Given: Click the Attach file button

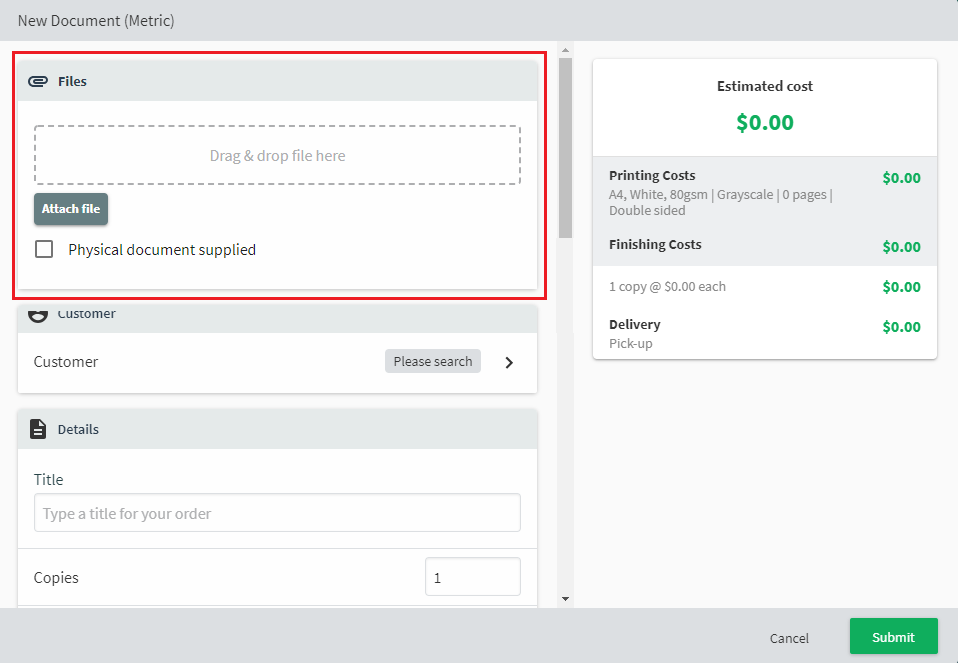Looking at the screenshot, I should pyautogui.click(x=71, y=209).
